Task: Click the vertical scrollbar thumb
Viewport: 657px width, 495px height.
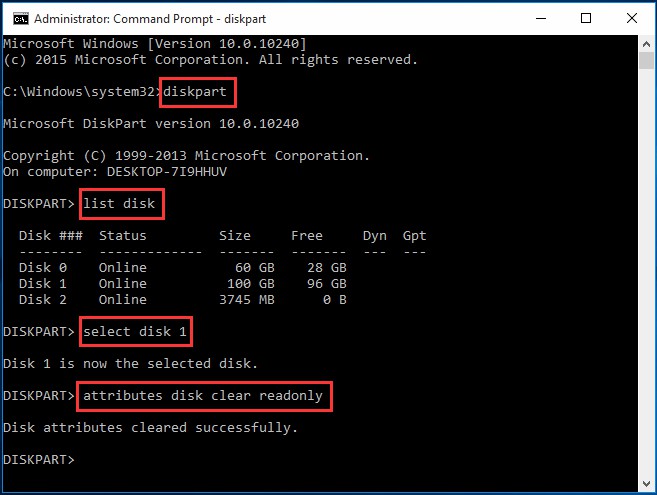Action: [x=646, y=60]
